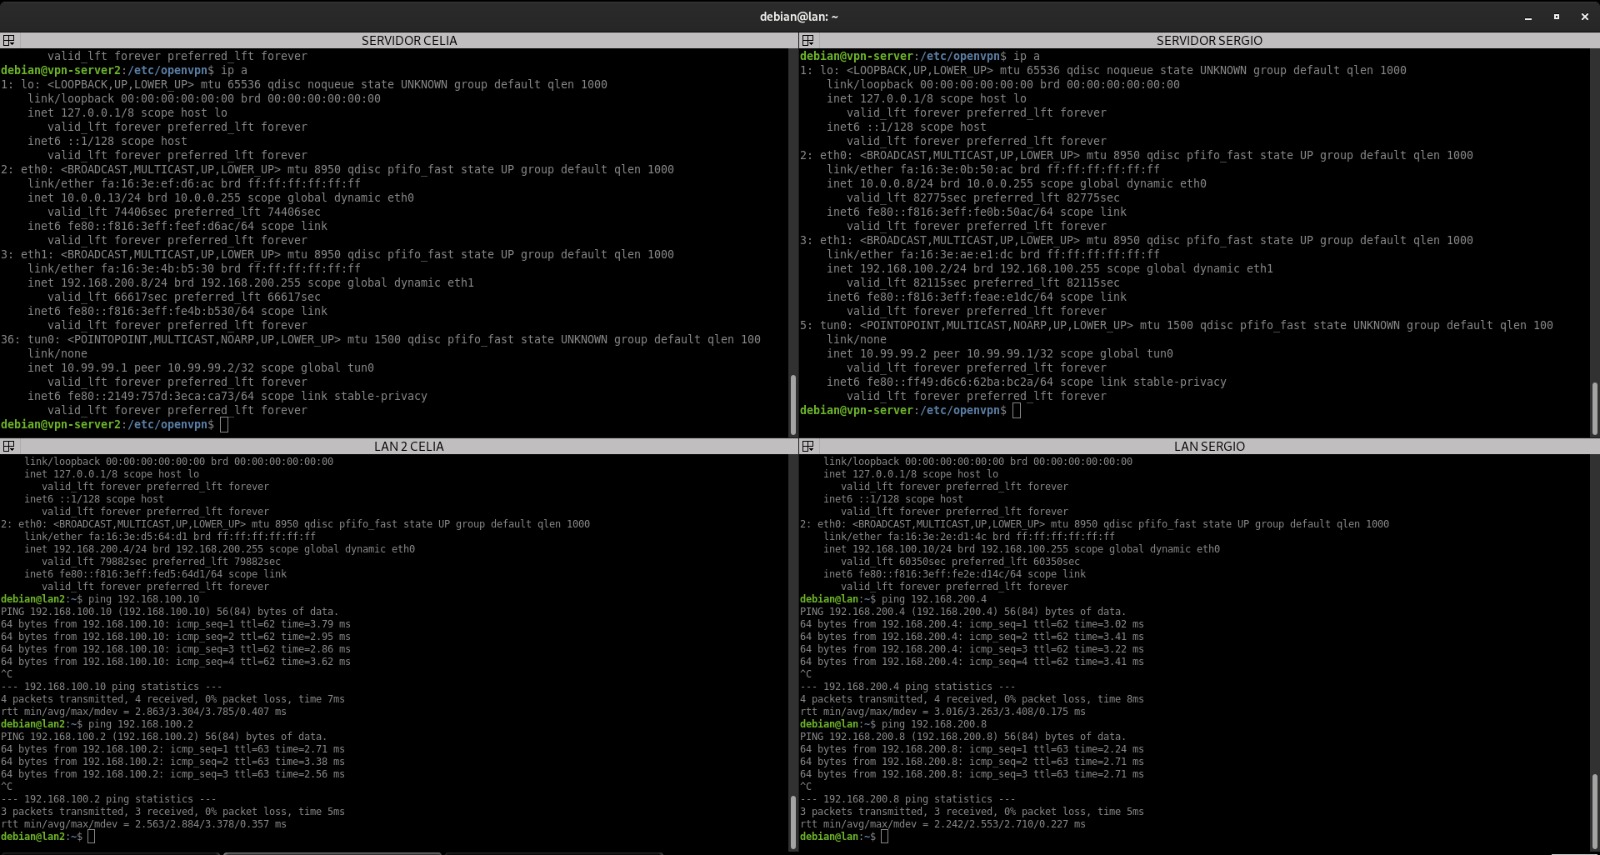Select the SERVIDOR CELIA pane title bar
The image size is (1600, 855).
coord(409,41)
